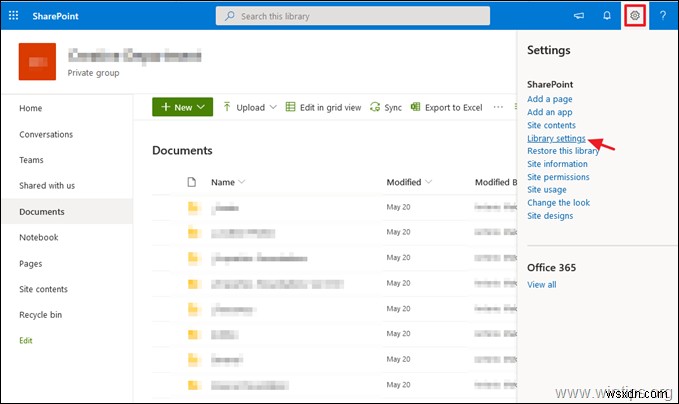Click the orange site logo tile
679x404 pixels.
coord(37,61)
